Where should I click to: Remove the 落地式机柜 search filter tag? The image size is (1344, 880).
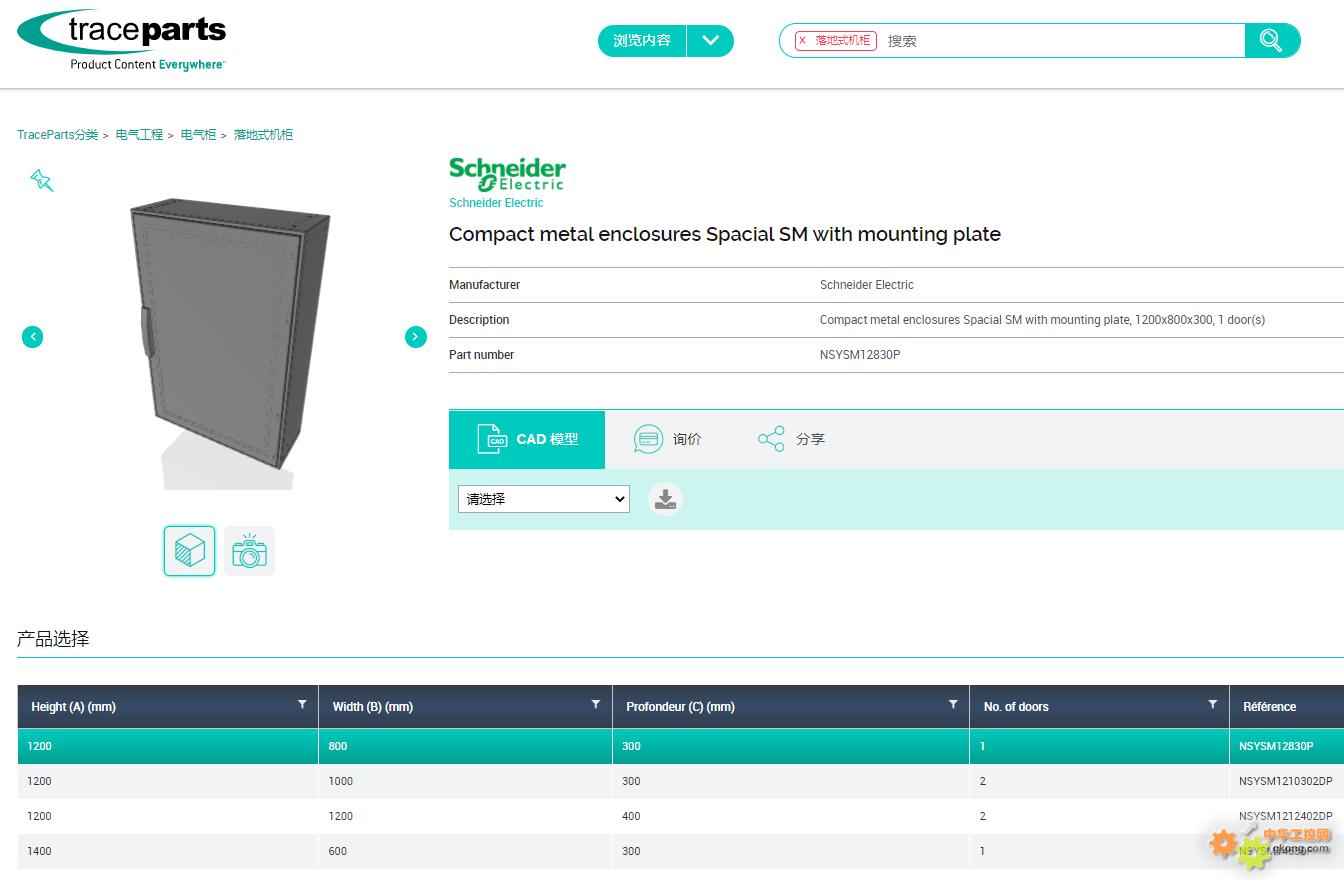point(803,41)
